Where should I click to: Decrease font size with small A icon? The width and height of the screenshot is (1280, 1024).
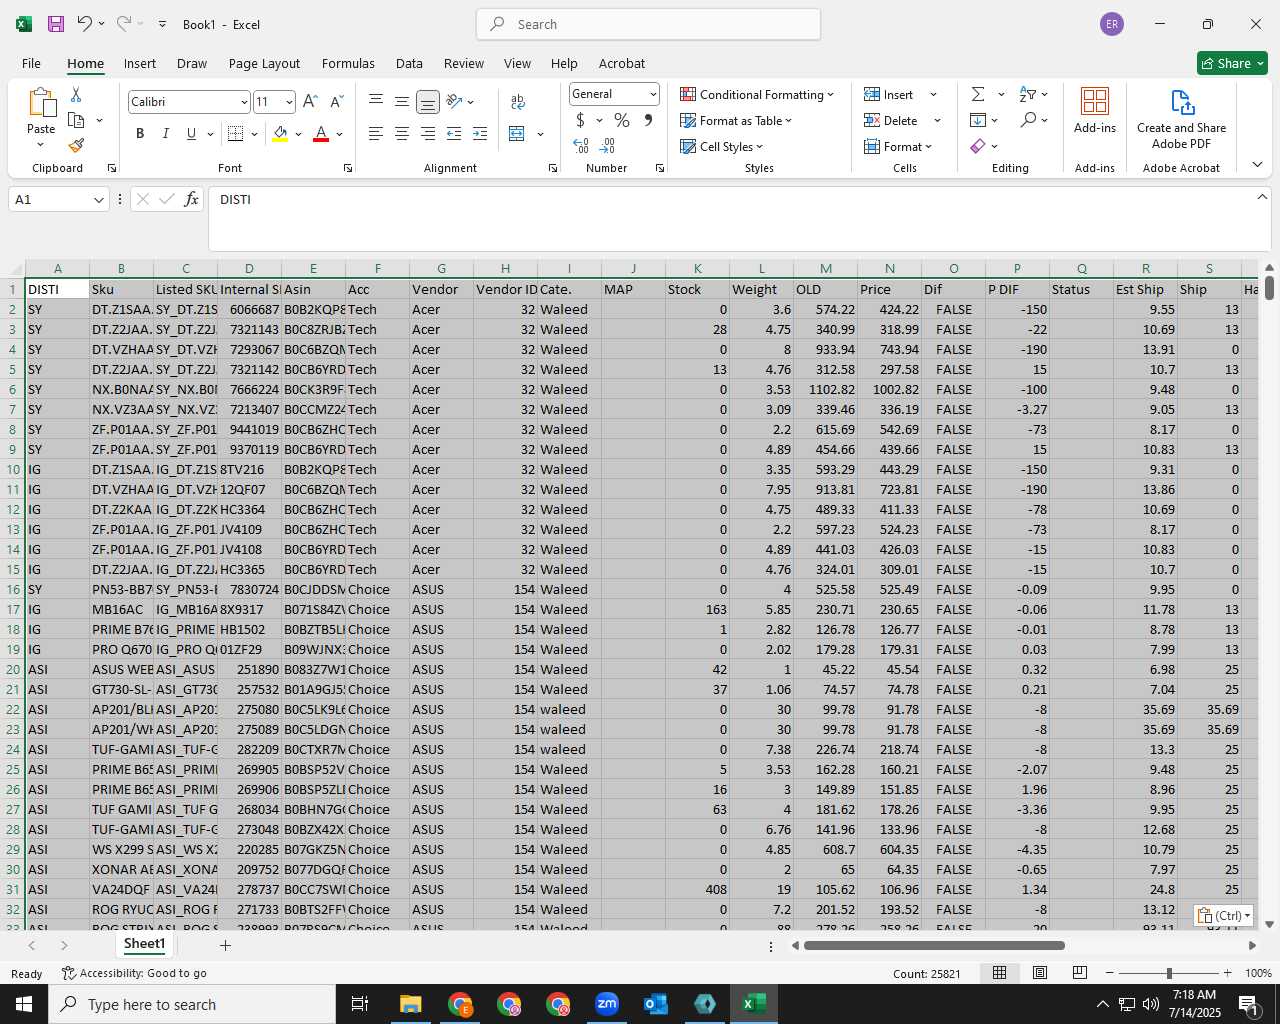tap(336, 101)
